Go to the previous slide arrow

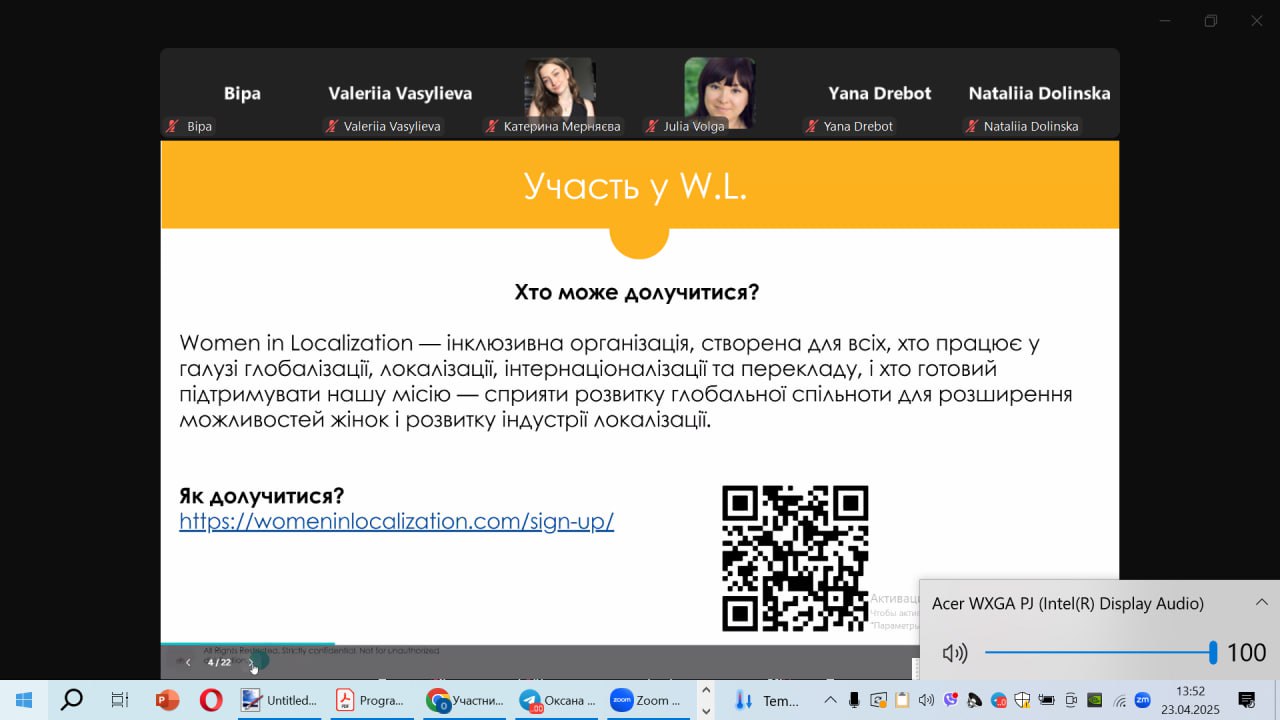point(188,662)
